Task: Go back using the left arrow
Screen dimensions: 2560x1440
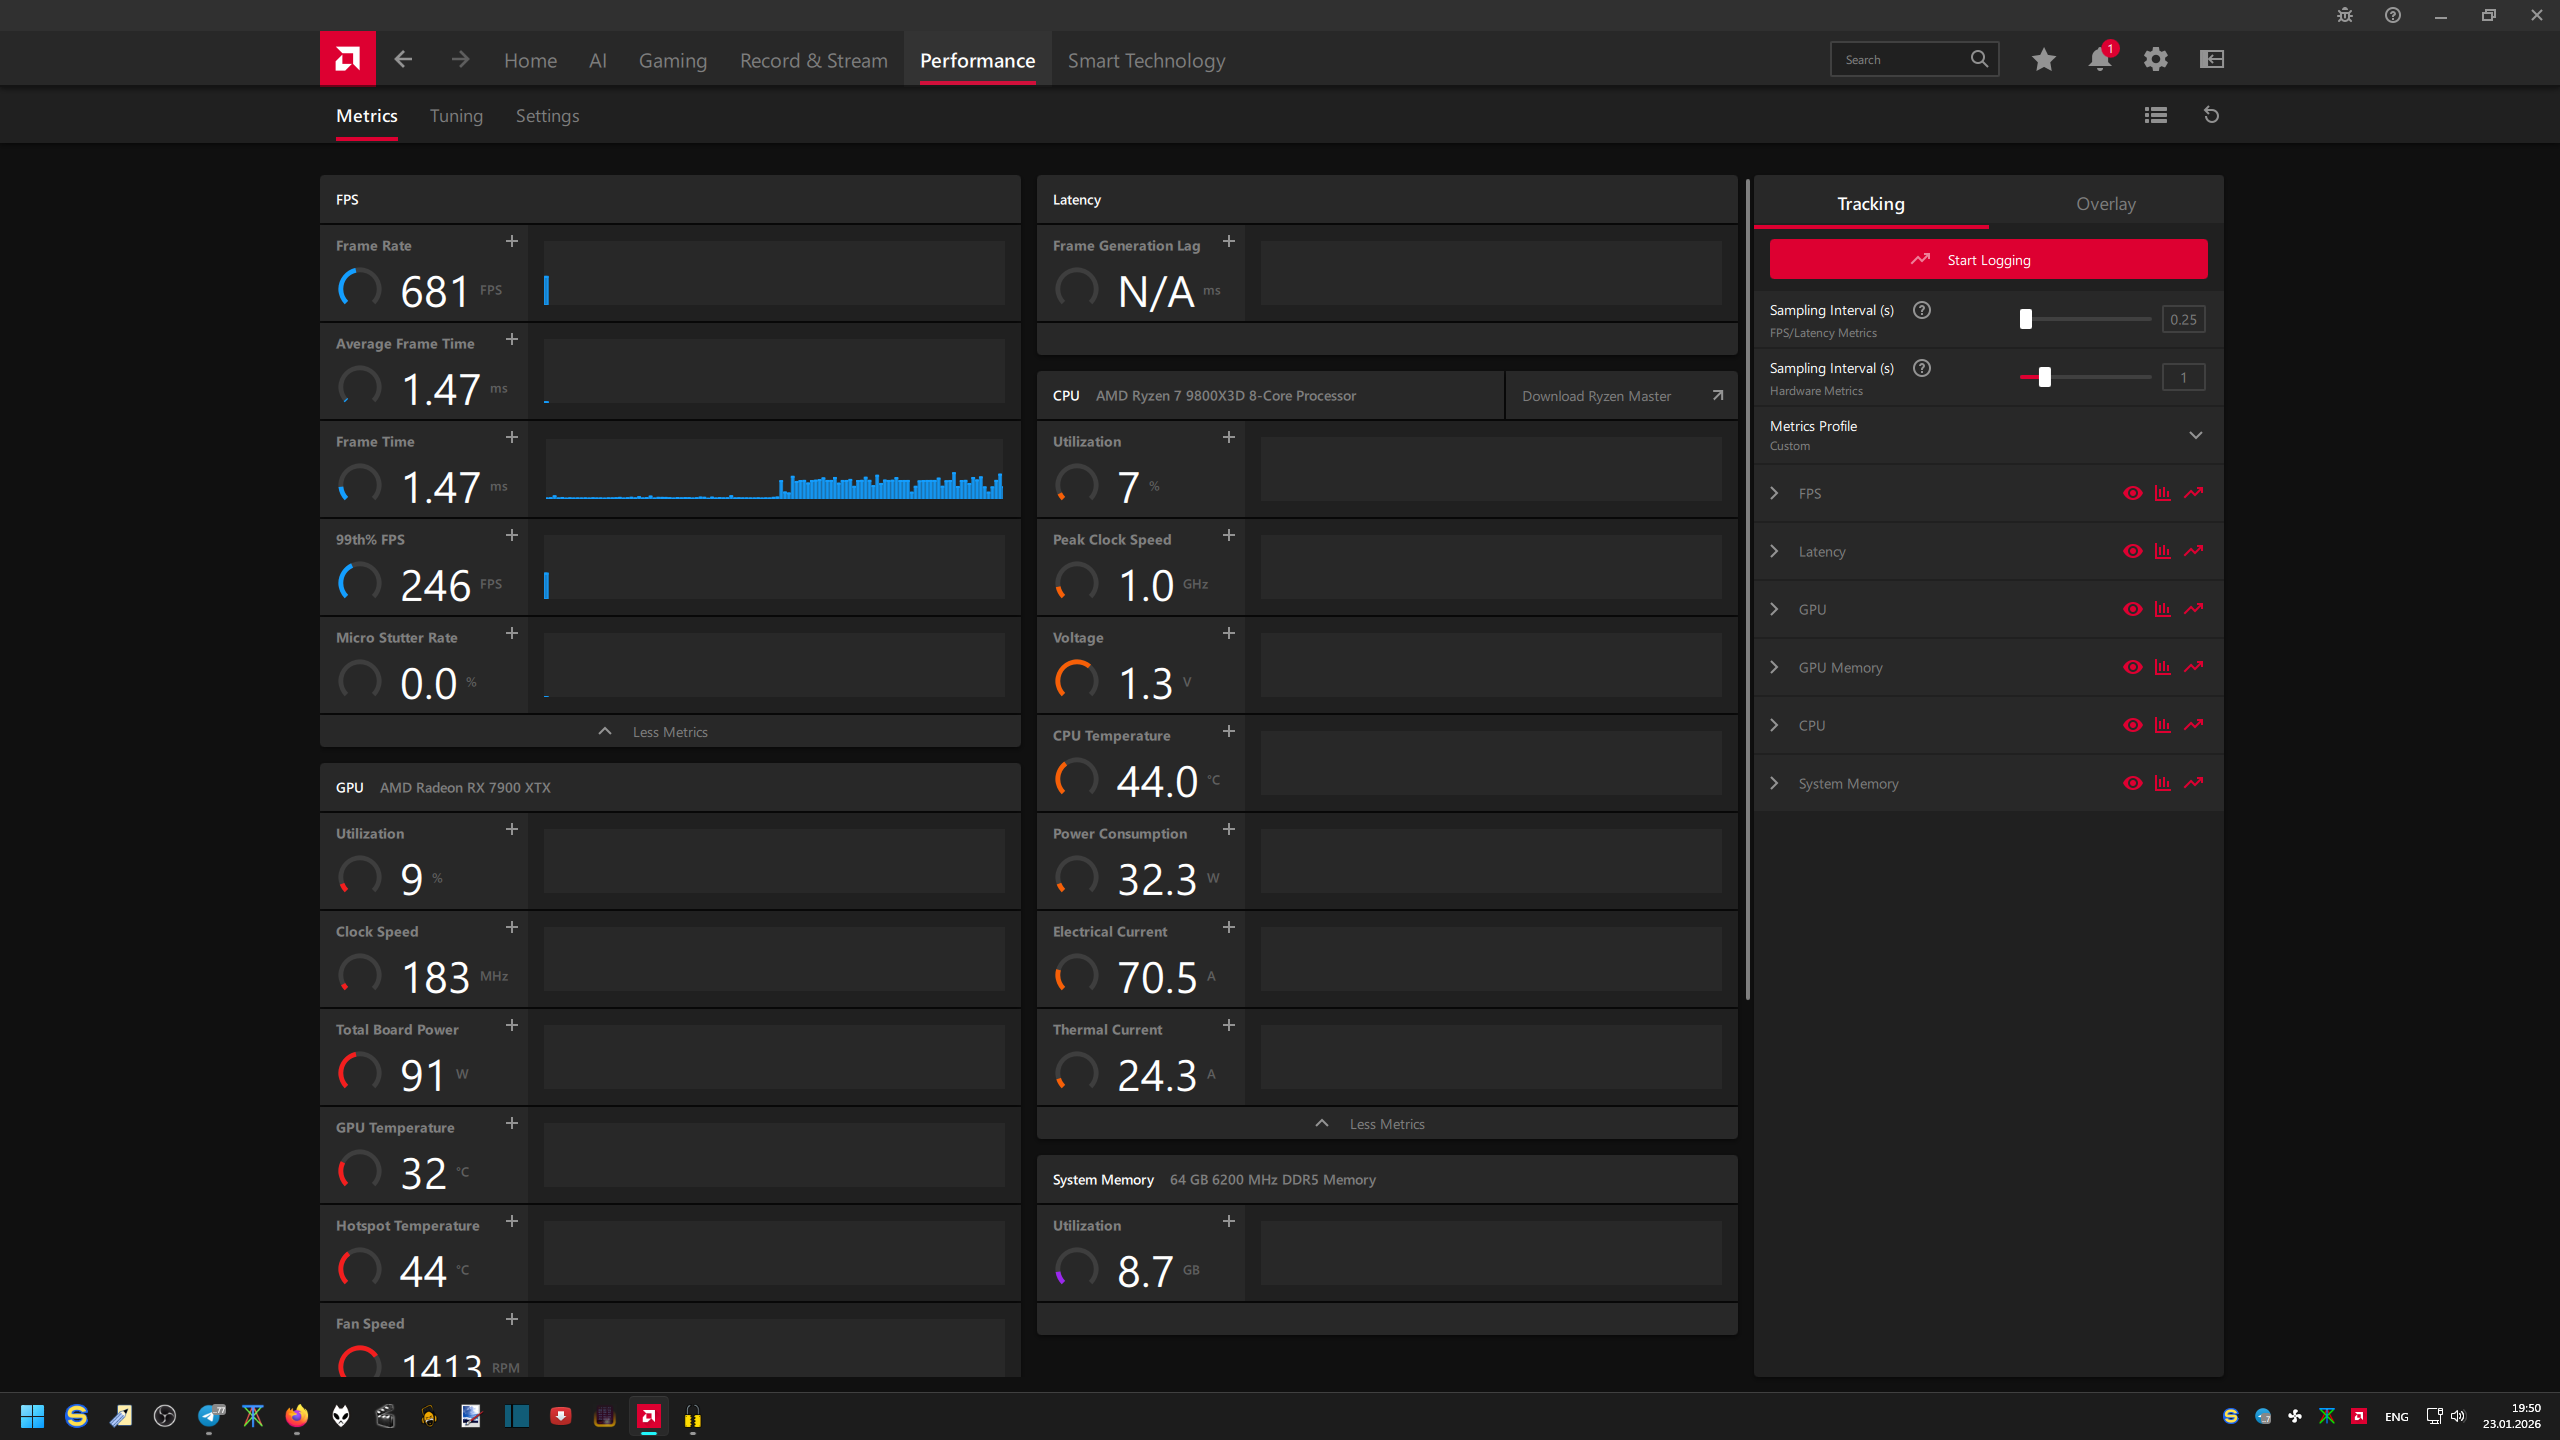Action: pos(403,59)
